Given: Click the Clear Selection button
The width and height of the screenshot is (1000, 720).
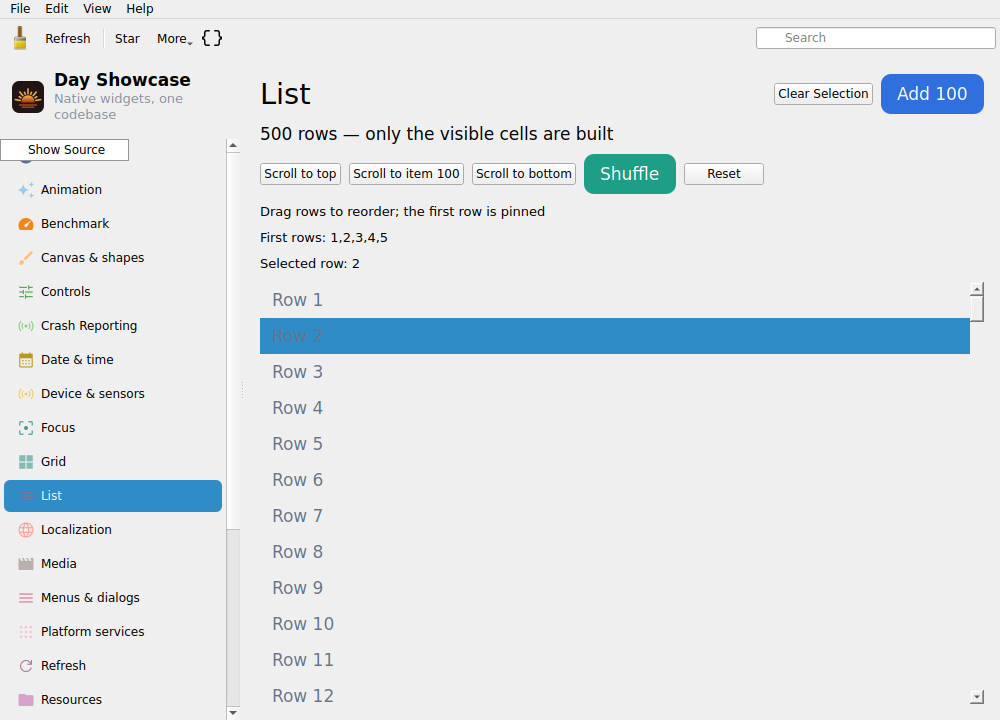Looking at the screenshot, I should point(823,94).
